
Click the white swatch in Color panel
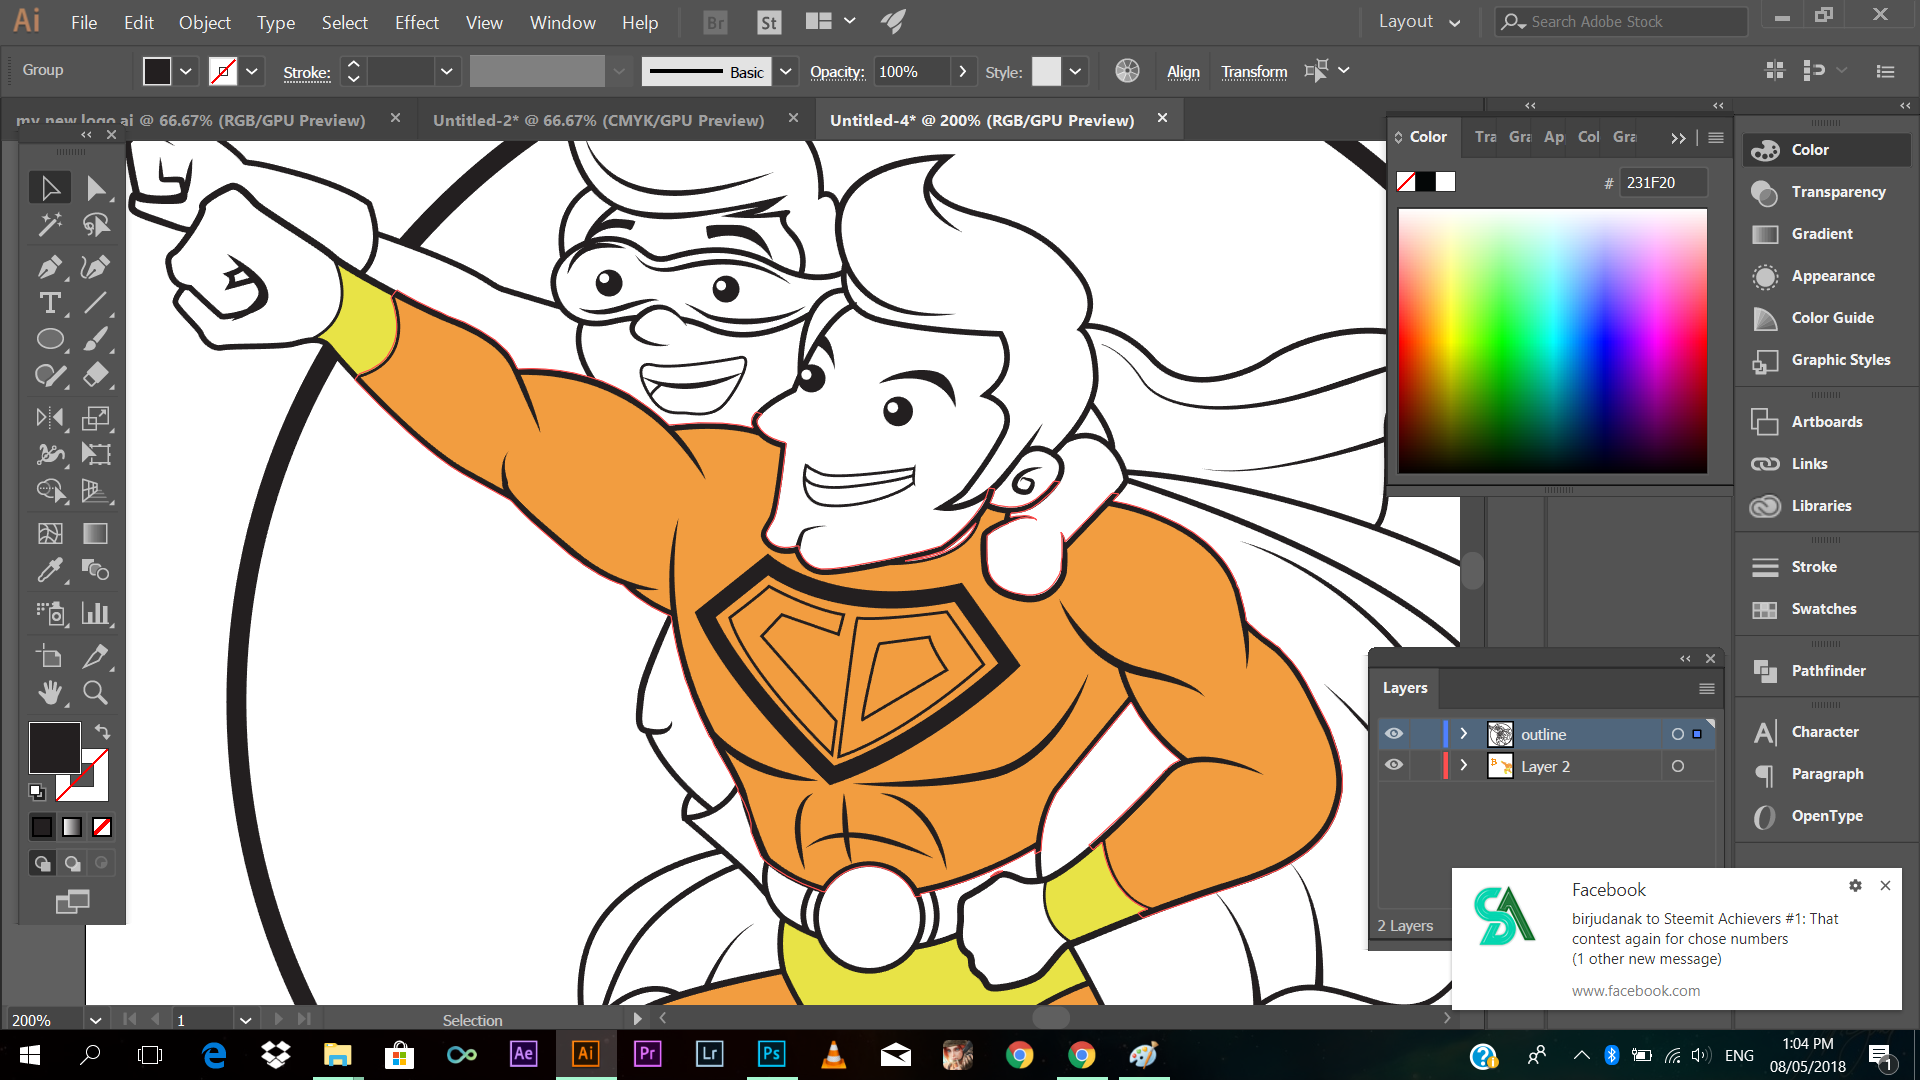click(1446, 182)
